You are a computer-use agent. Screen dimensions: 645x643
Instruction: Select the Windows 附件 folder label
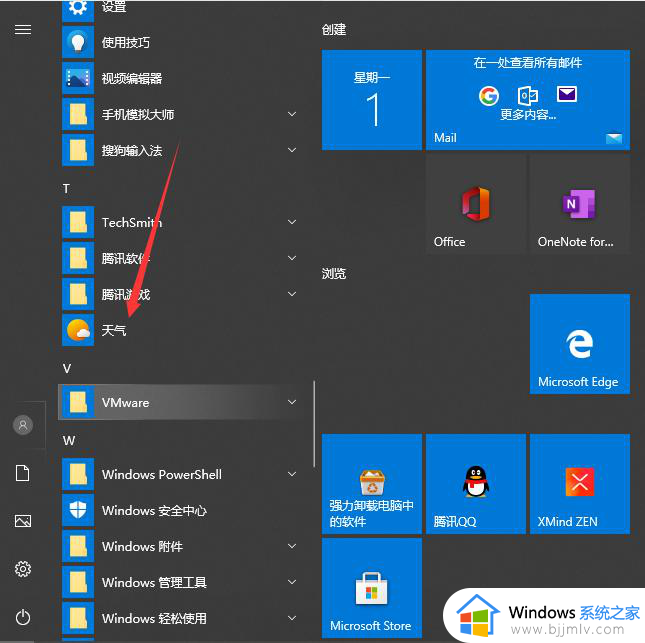142,546
